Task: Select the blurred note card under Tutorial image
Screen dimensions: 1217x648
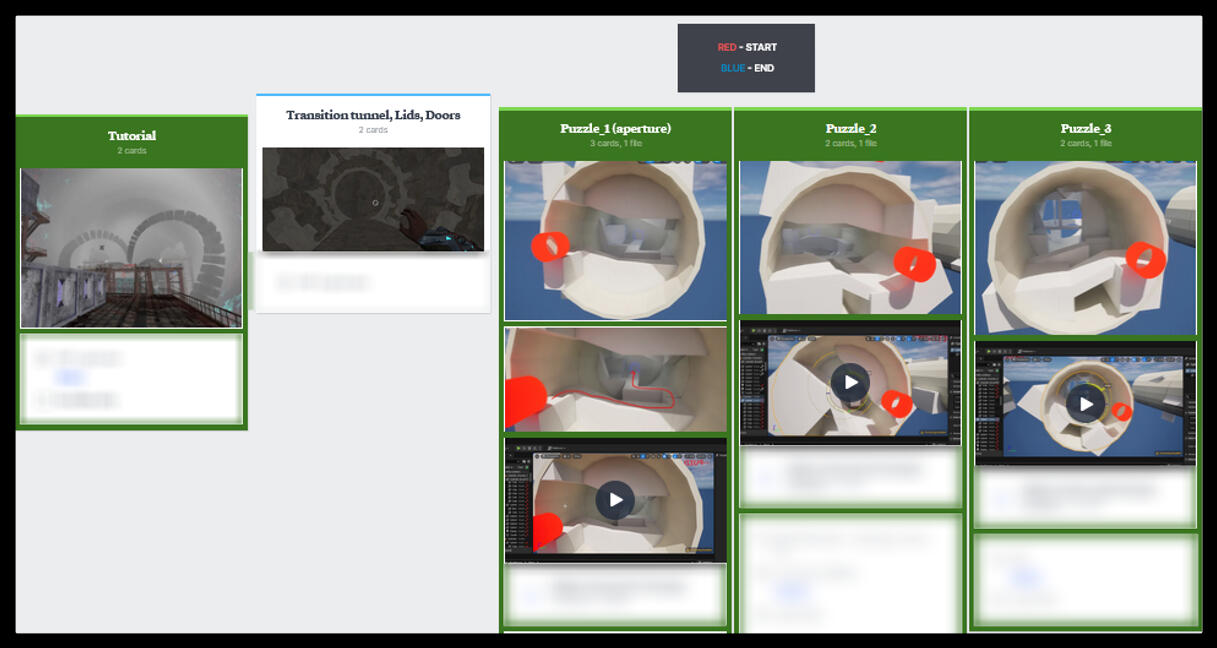Action: [132, 379]
